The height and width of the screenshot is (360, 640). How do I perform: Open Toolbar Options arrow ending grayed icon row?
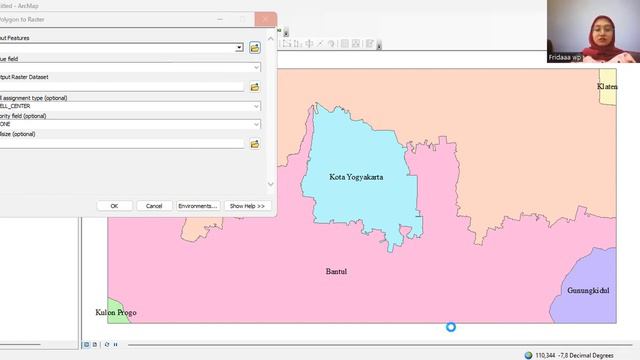pos(379,45)
